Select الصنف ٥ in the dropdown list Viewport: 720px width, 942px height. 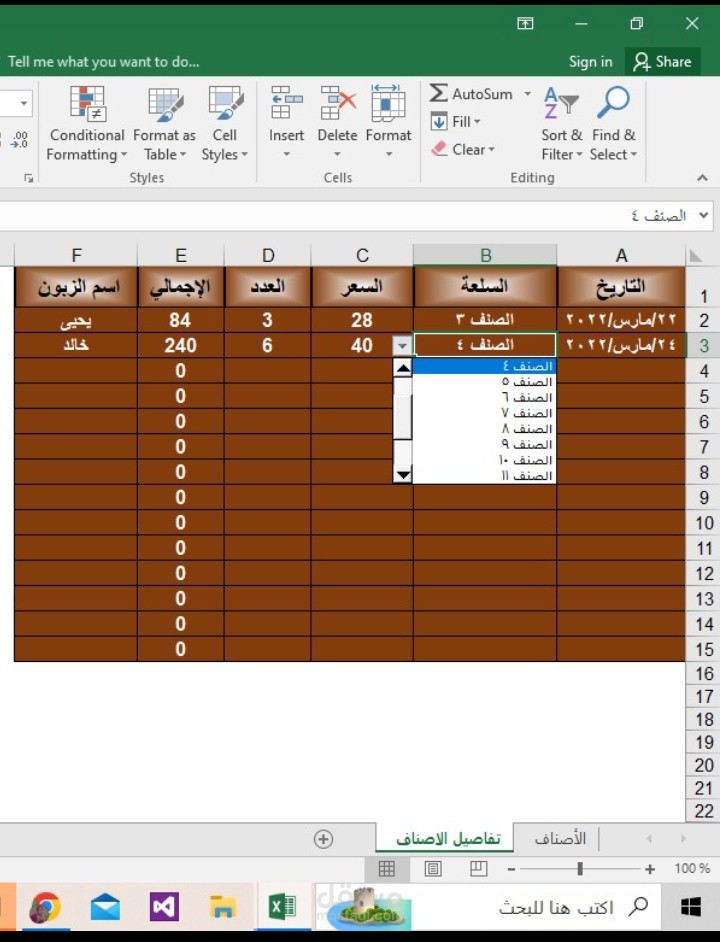click(484, 381)
